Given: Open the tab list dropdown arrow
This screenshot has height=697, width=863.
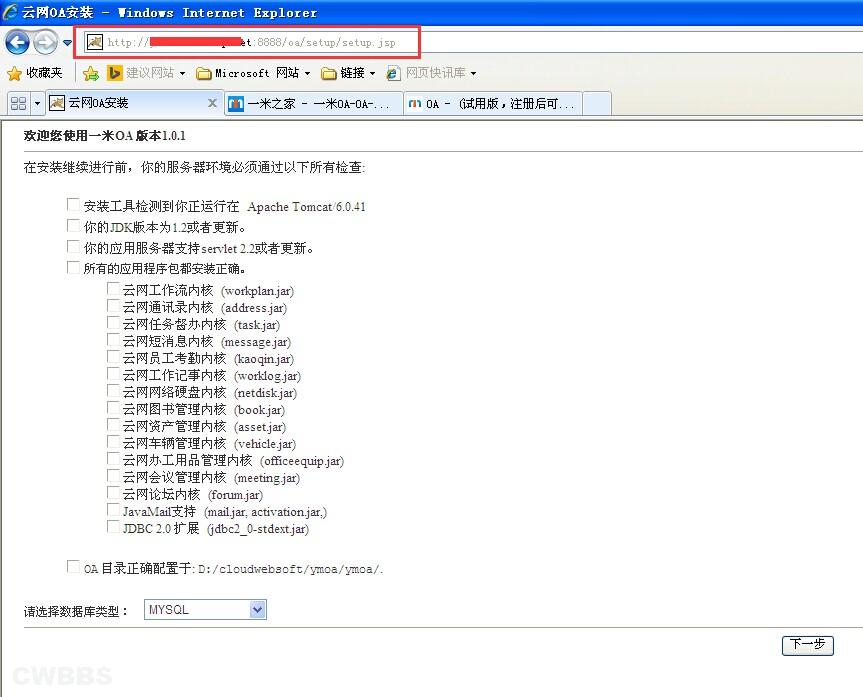Looking at the screenshot, I should [37, 104].
